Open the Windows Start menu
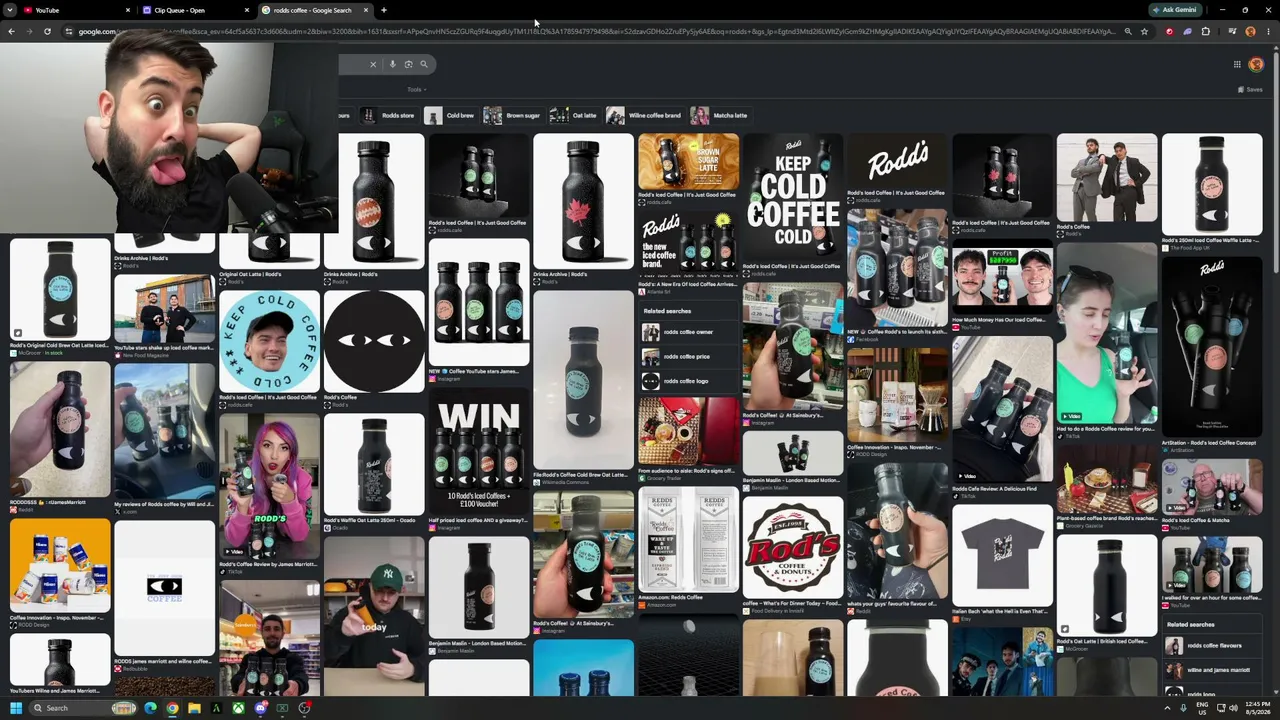The height and width of the screenshot is (720, 1280). [15, 708]
